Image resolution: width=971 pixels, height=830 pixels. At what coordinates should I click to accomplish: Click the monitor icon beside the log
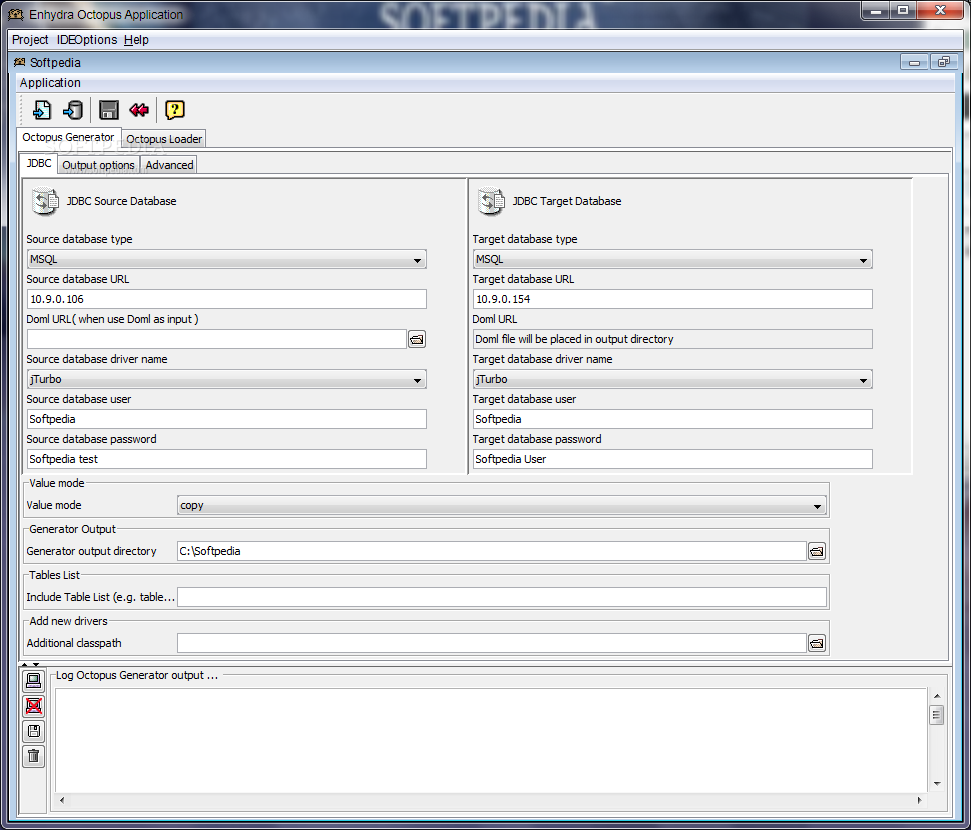coord(33,681)
